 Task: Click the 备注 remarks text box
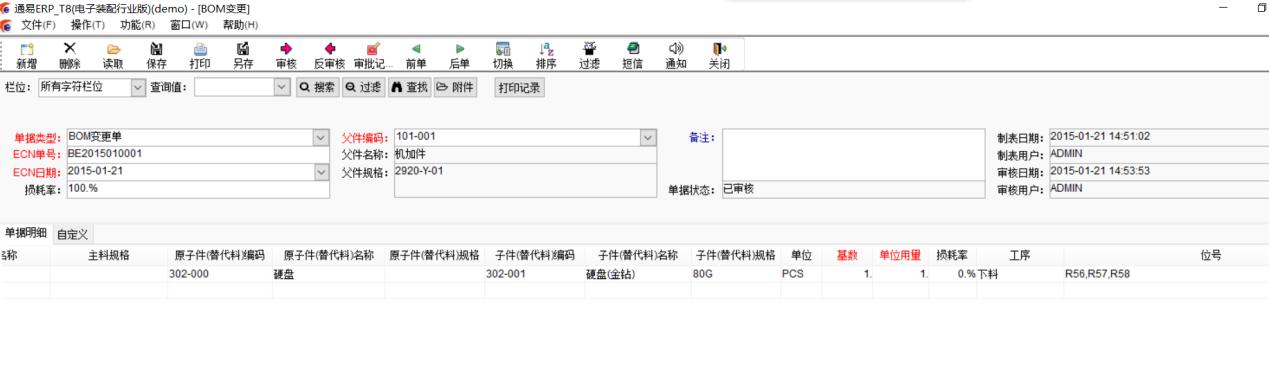[854, 154]
